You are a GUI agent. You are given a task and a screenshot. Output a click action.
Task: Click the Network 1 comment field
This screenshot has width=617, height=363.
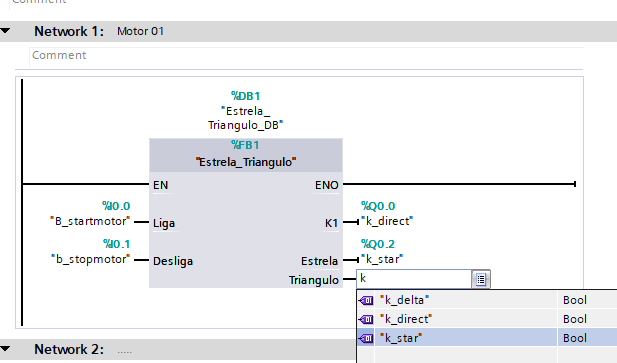click(306, 55)
